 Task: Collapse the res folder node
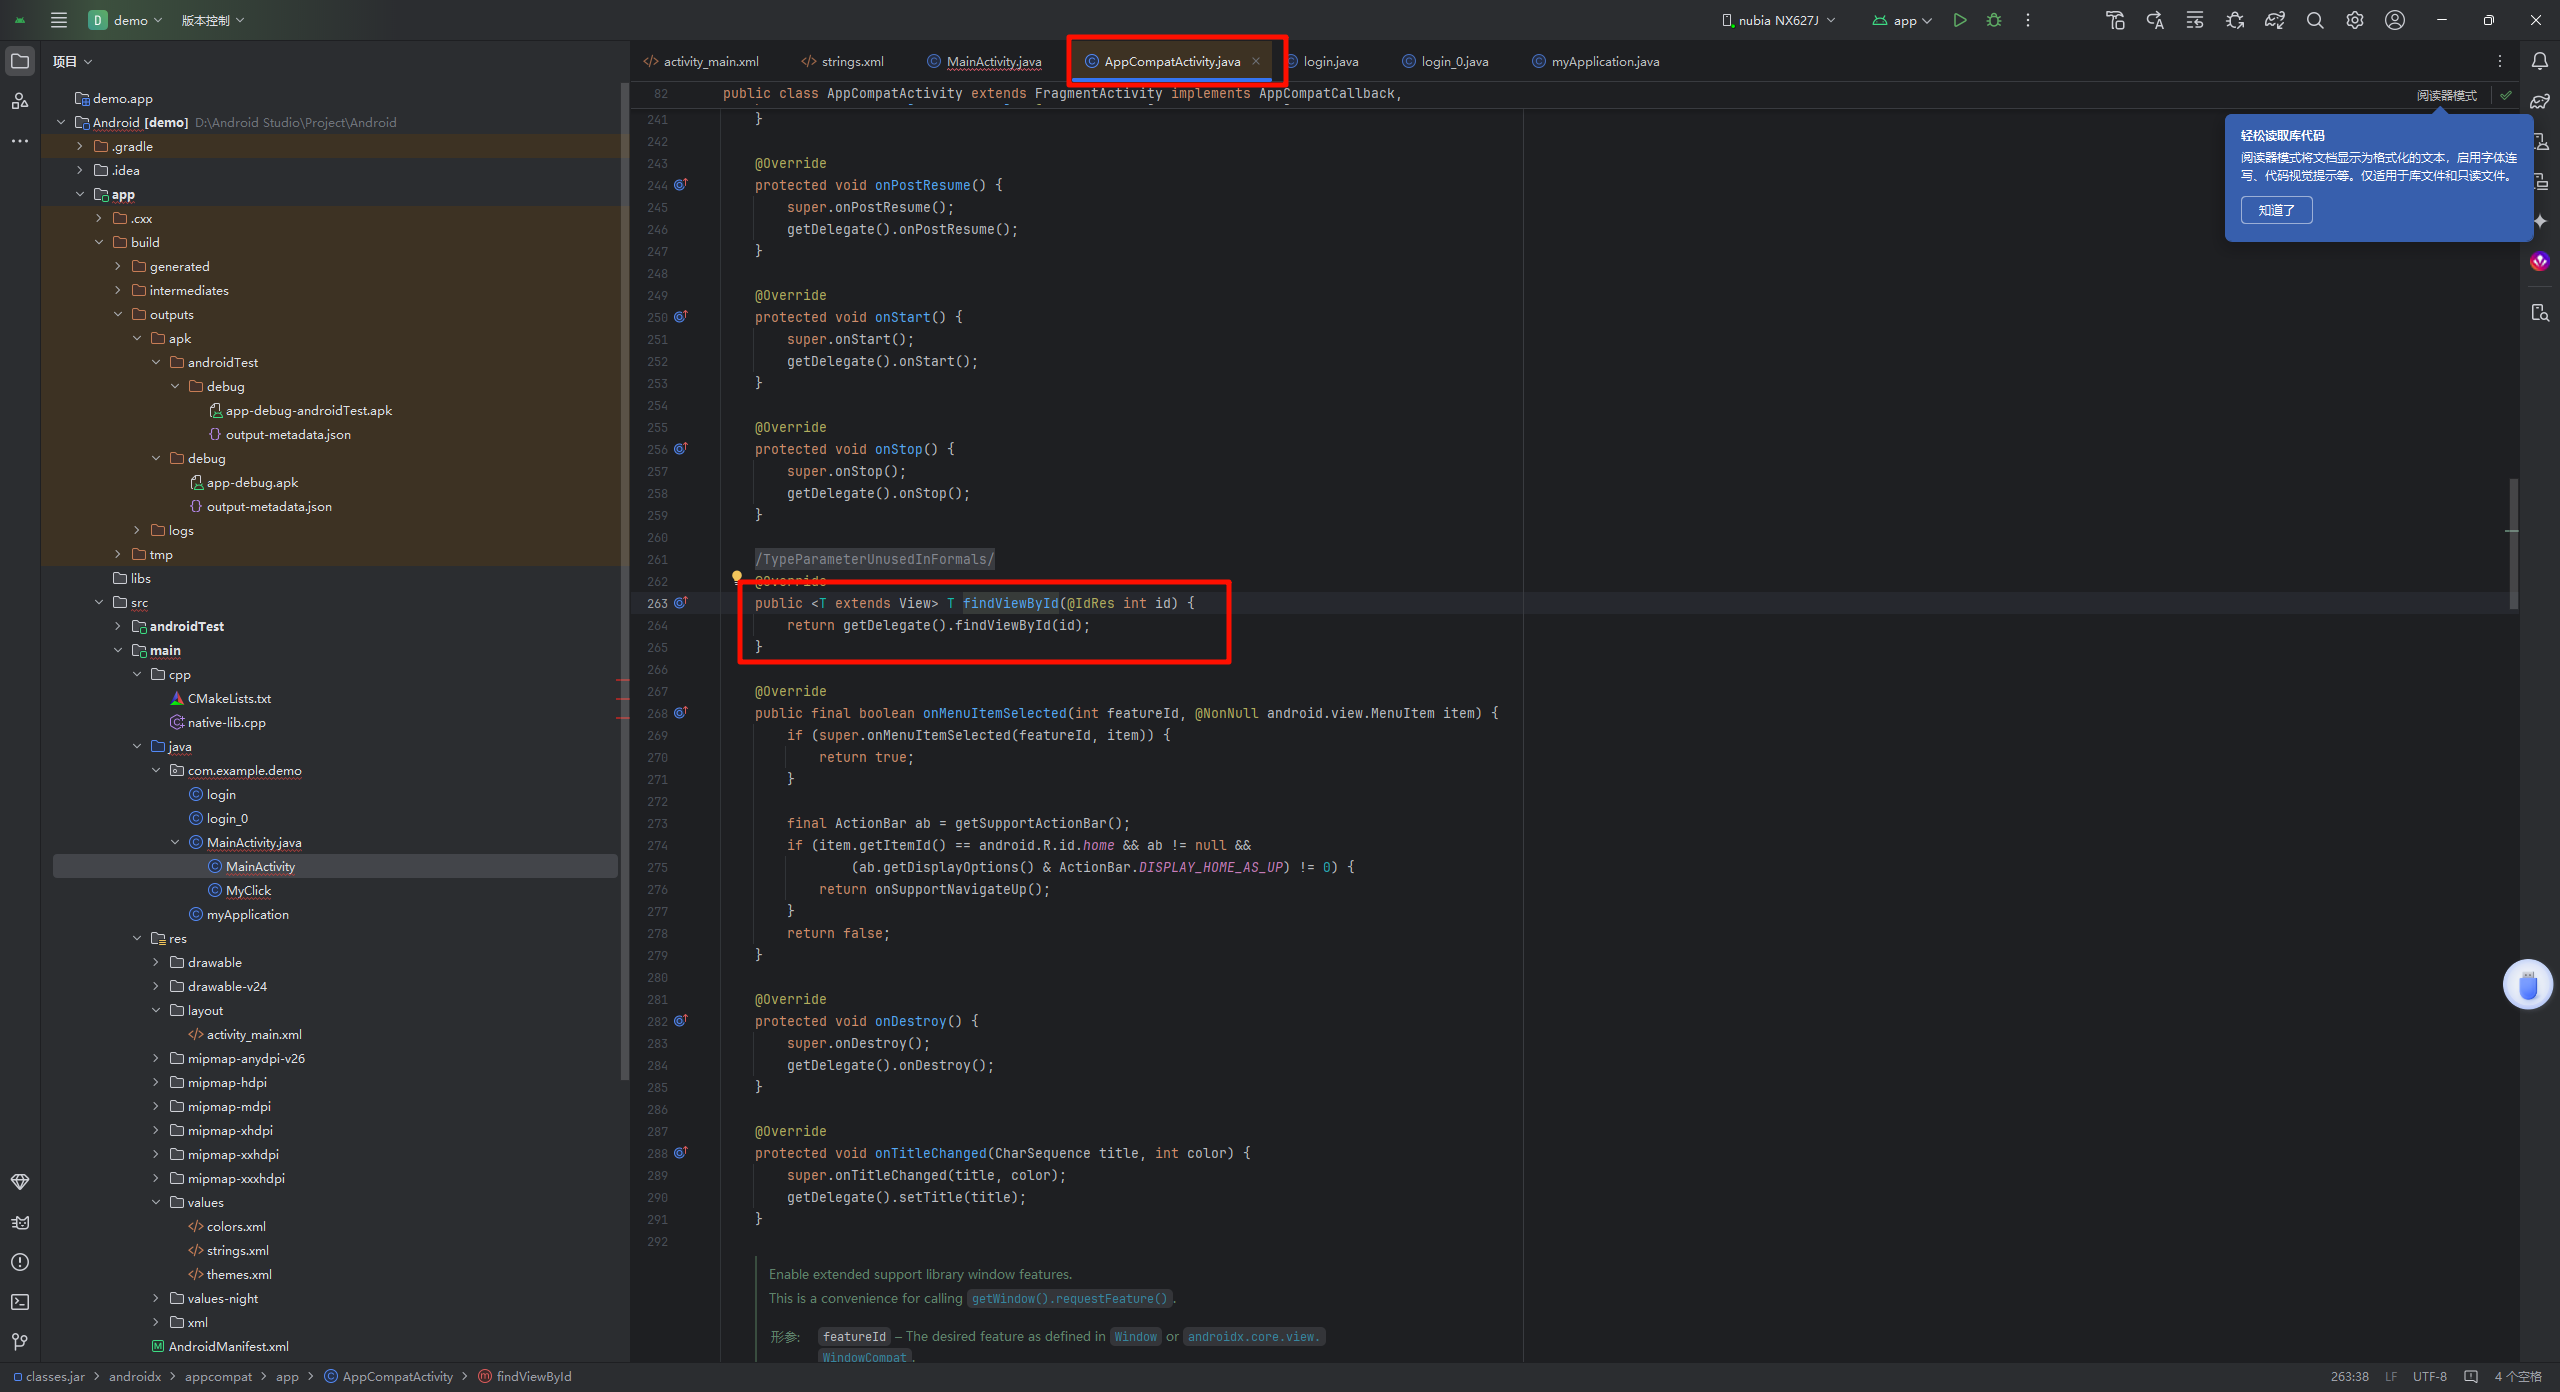tap(137, 938)
